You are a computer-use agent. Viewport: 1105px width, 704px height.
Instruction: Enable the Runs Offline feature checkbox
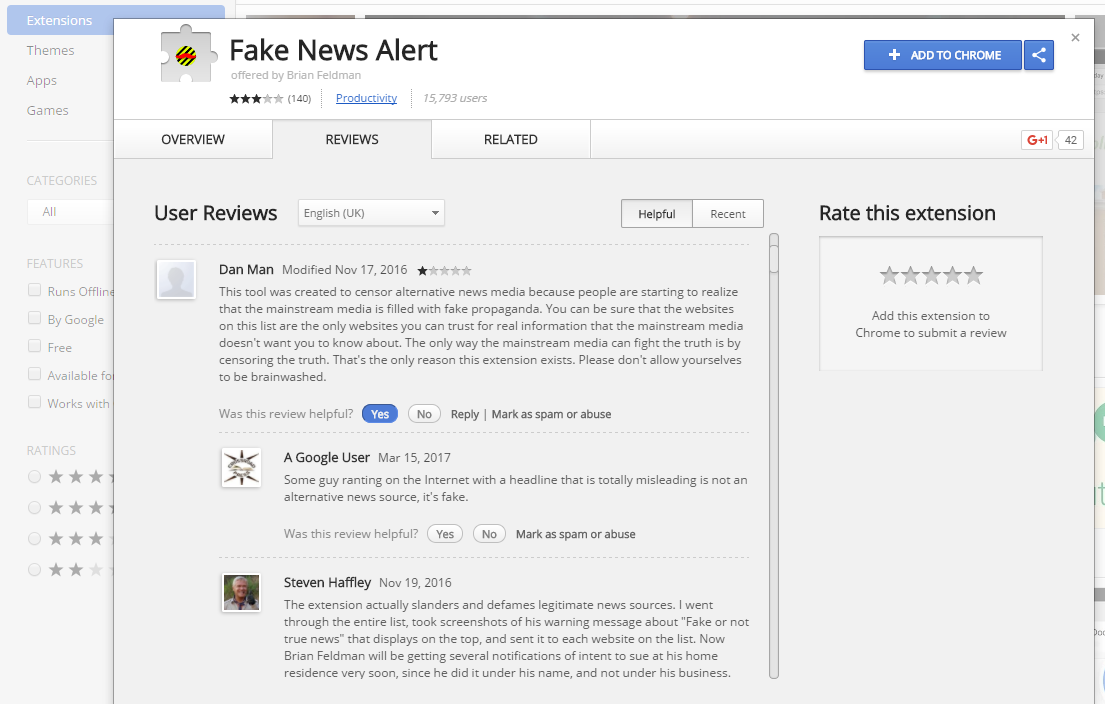pos(35,291)
